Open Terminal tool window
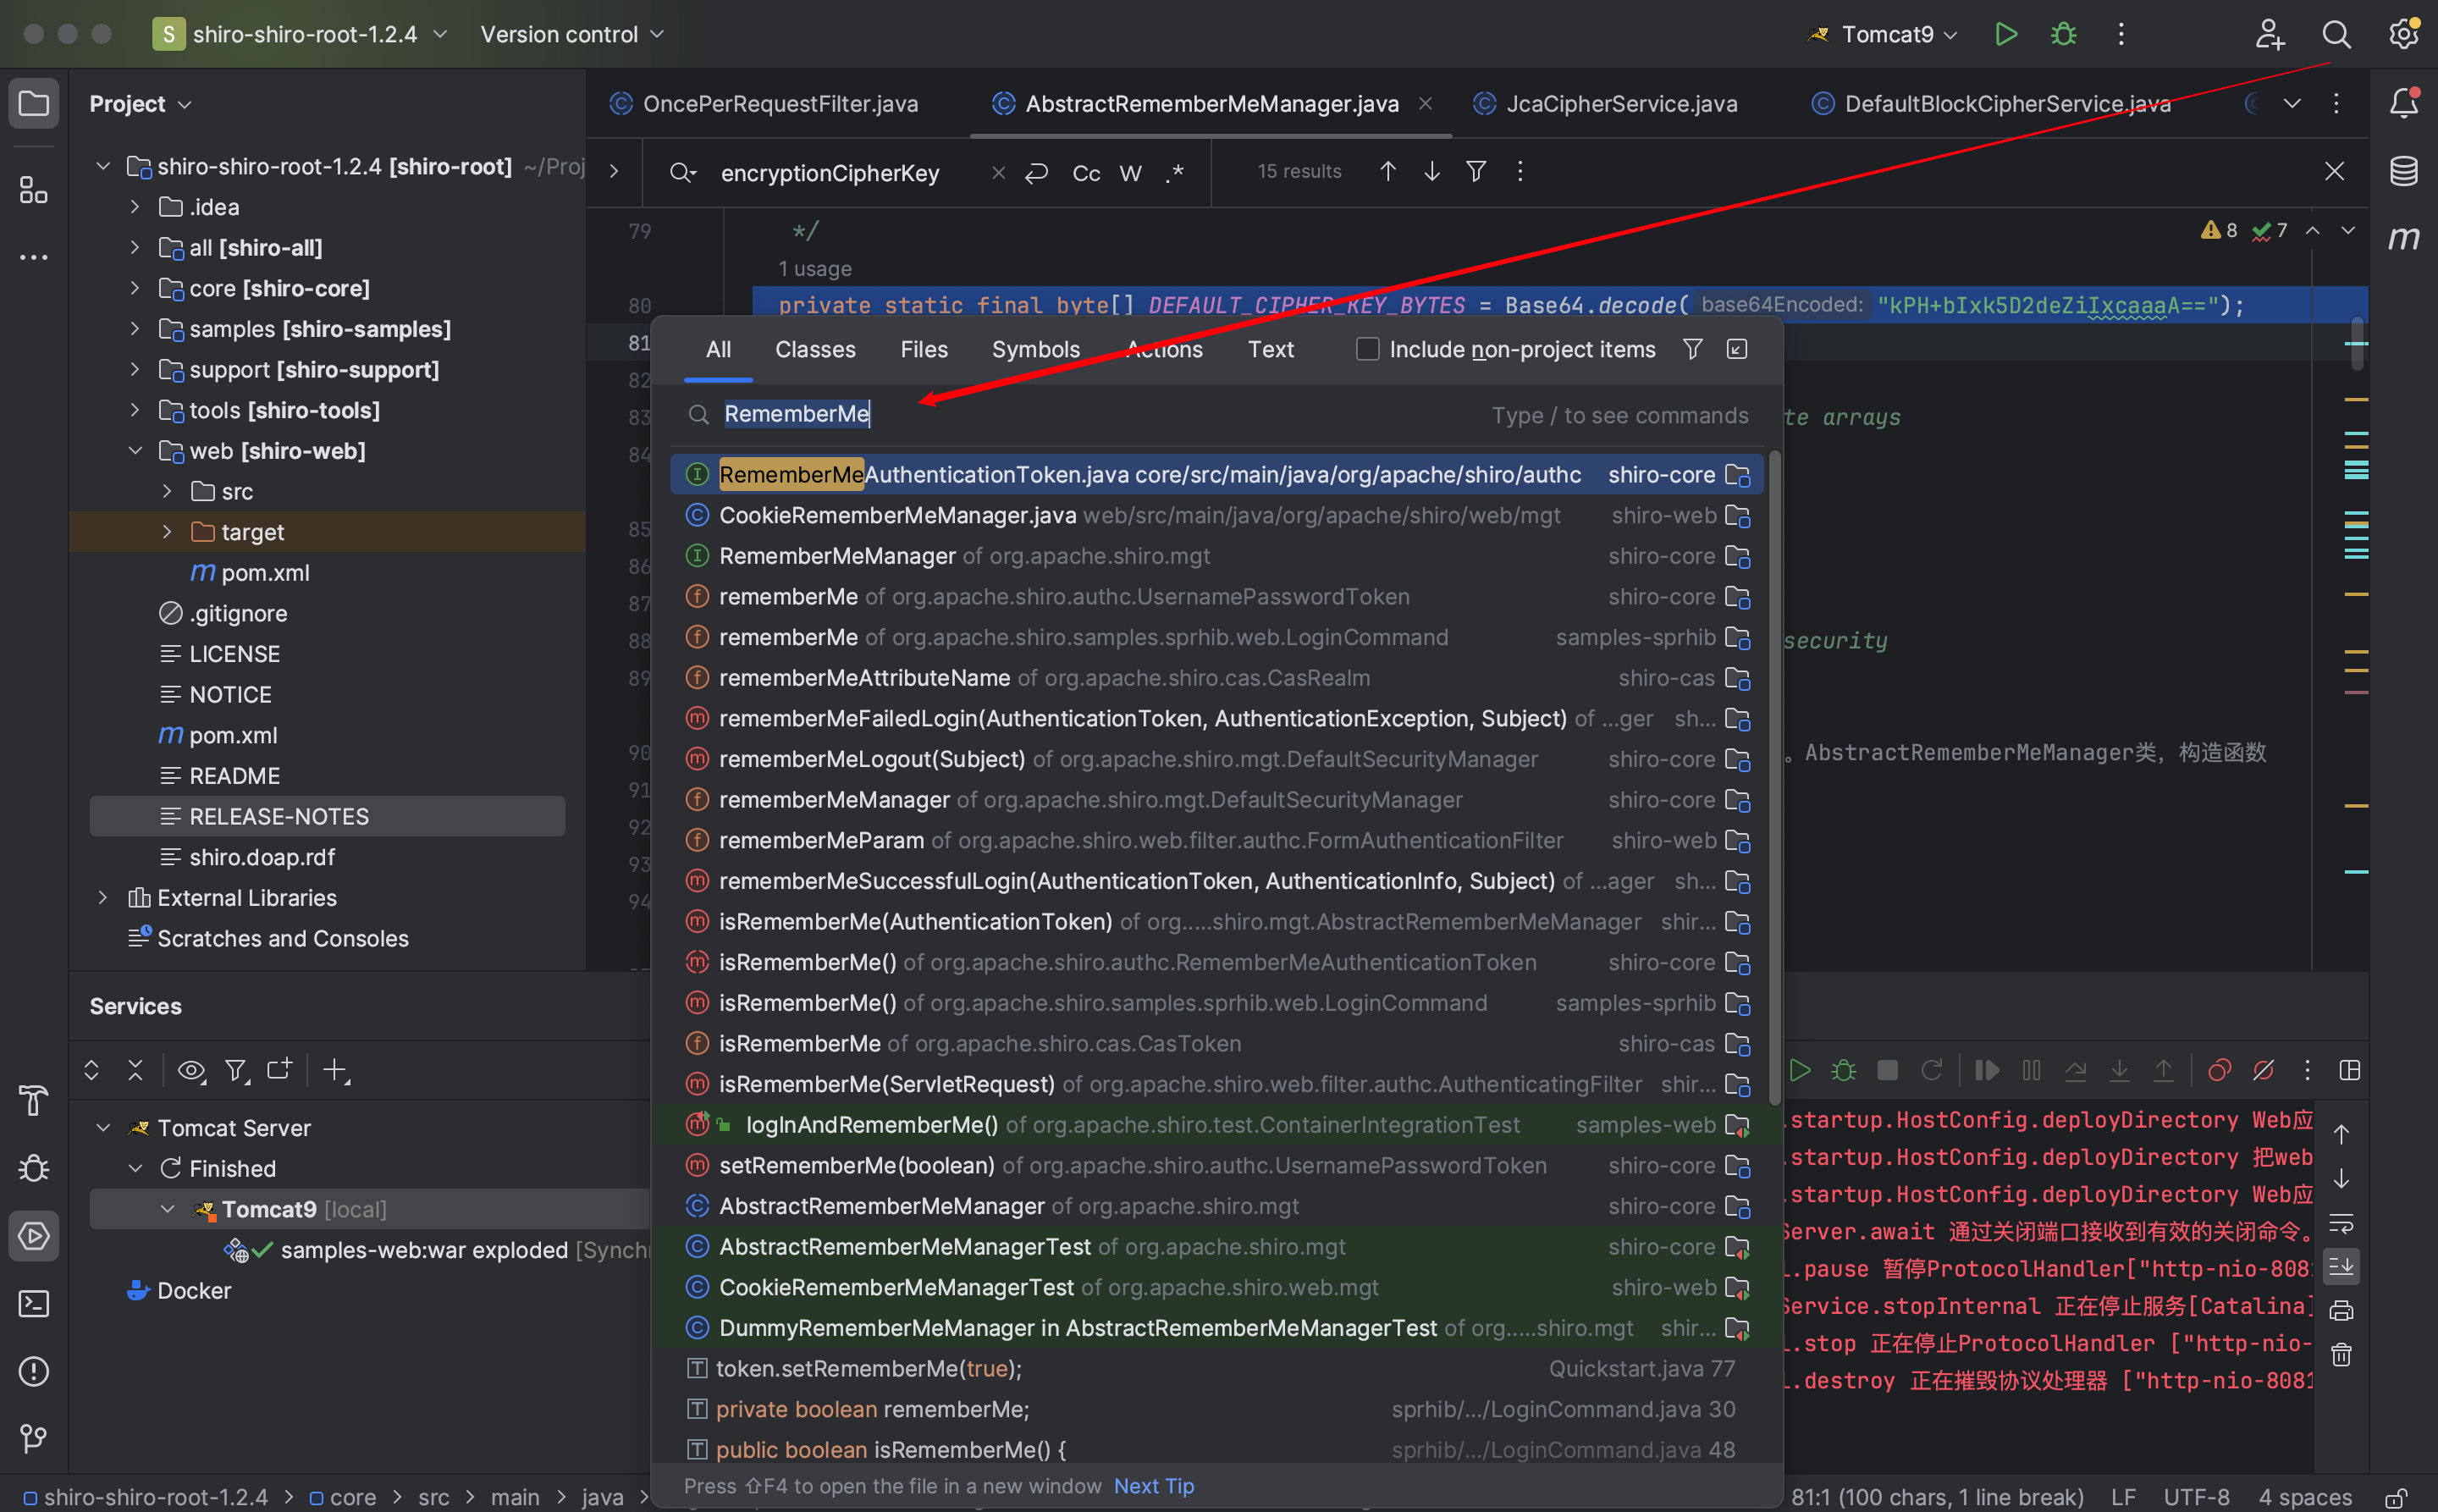The height and width of the screenshot is (1512, 2438). [34, 1304]
